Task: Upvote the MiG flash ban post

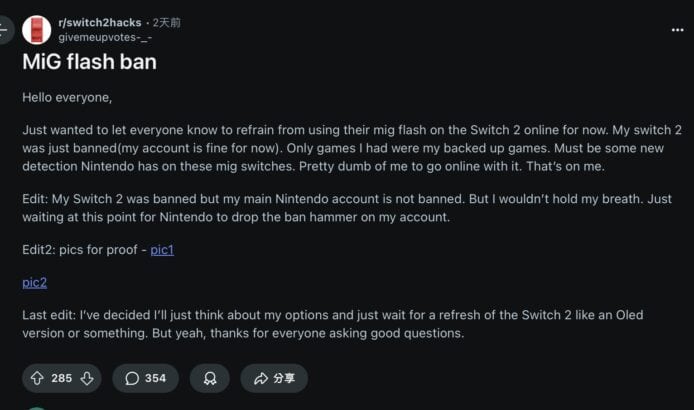Action: [x=37, y=378]
